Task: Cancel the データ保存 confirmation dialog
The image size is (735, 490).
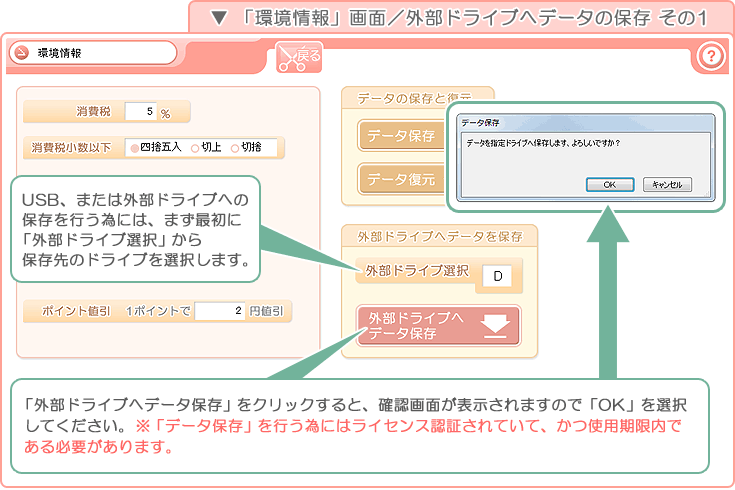Action: click(x=667, y=184)
